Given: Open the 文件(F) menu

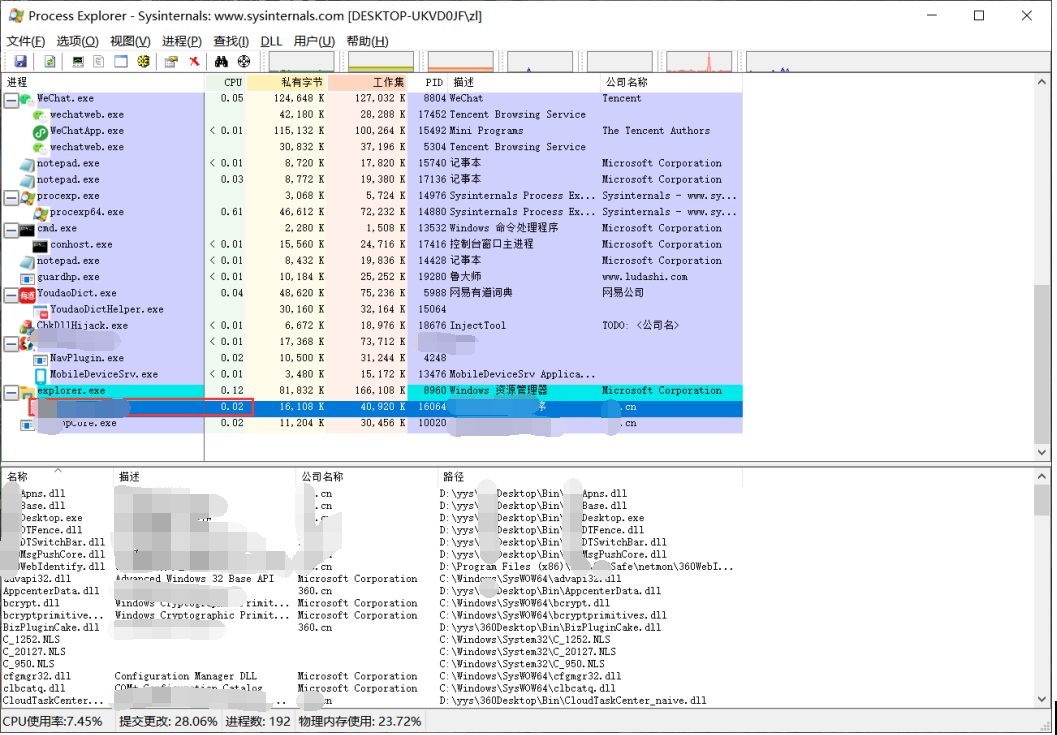Looking at the screenshot, I should (x=26, y=41).
